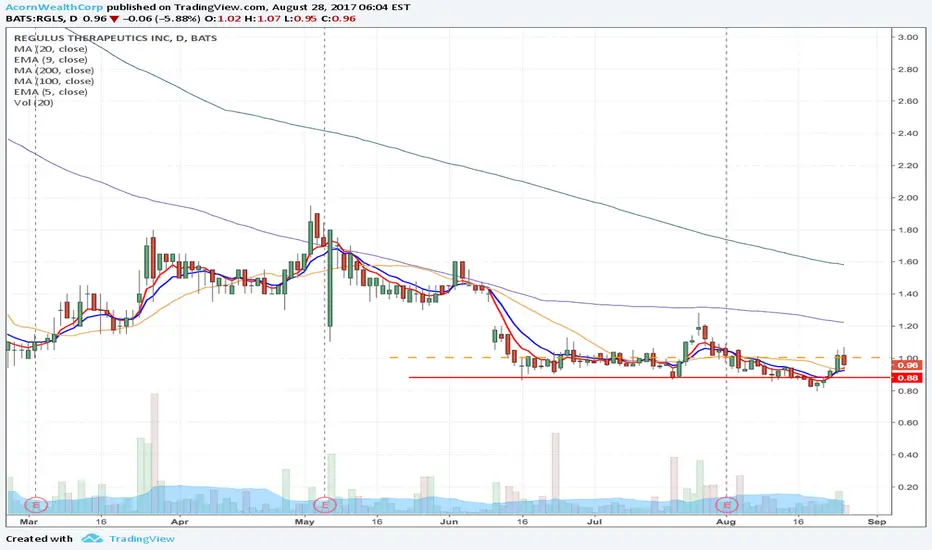Screen dimensions: 932x550
Task: Open the TradingView text link
Action: click(x=142, y=539)
